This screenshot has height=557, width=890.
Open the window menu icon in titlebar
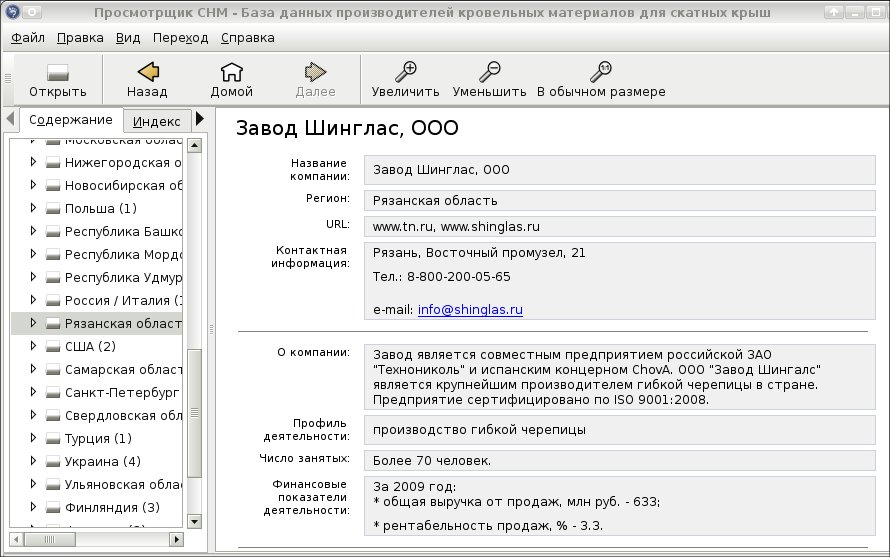coord(12,11)
